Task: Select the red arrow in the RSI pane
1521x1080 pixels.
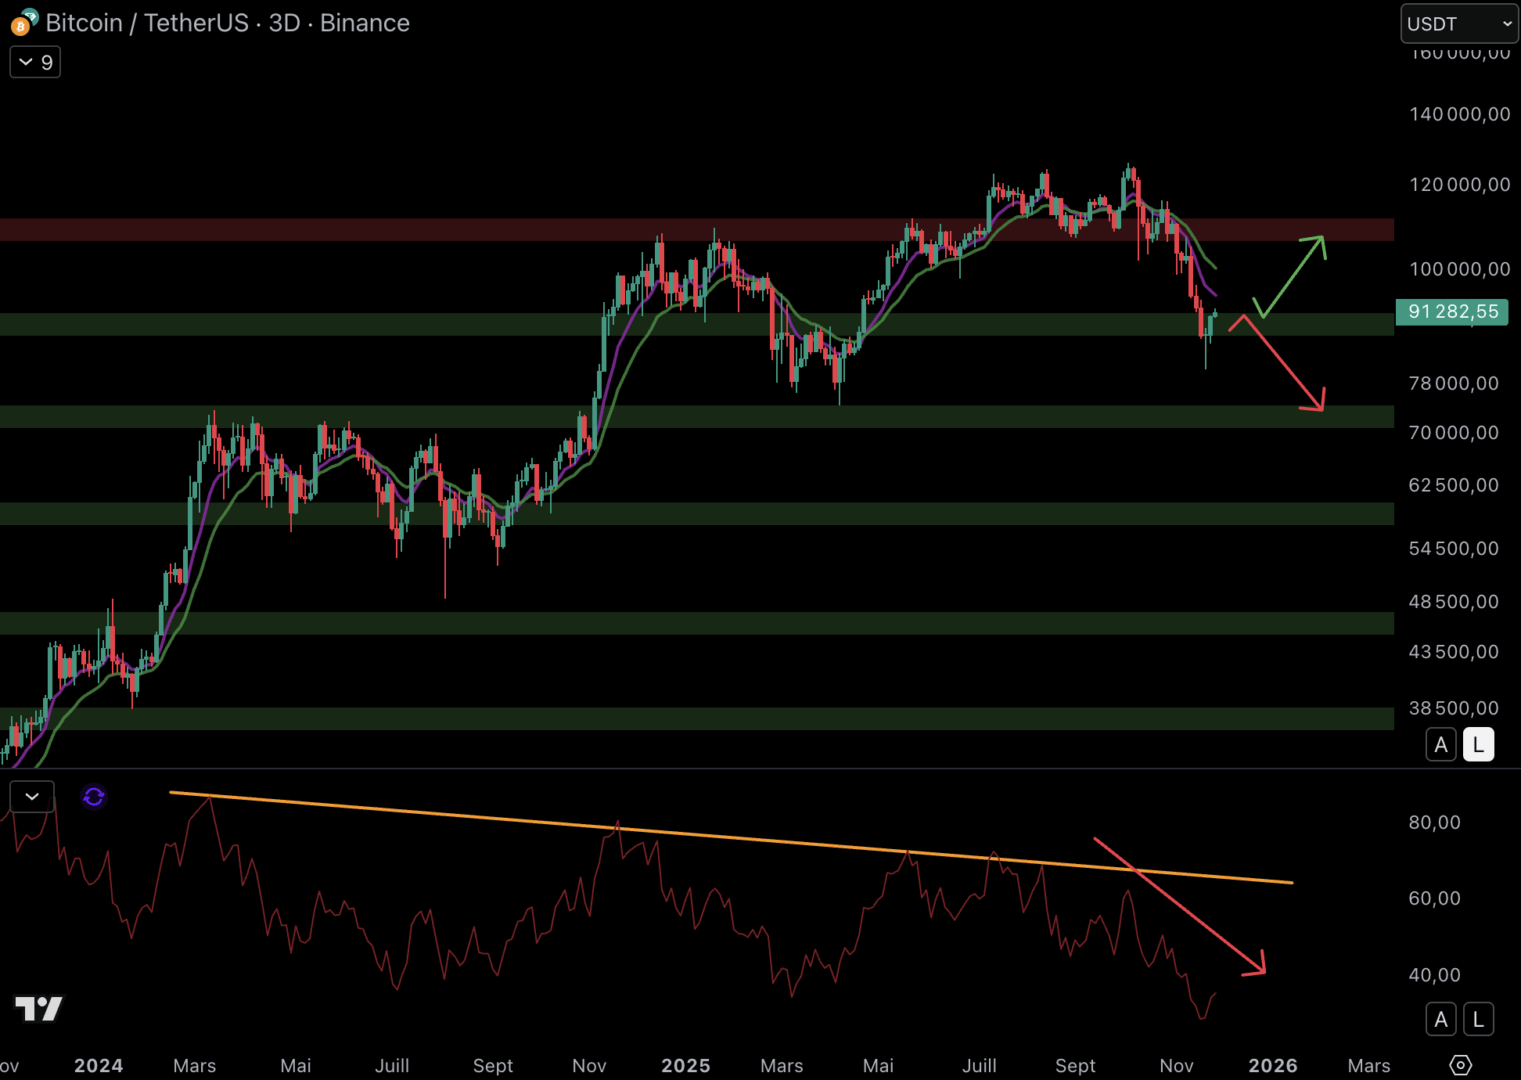Action: pos(1180,905)
